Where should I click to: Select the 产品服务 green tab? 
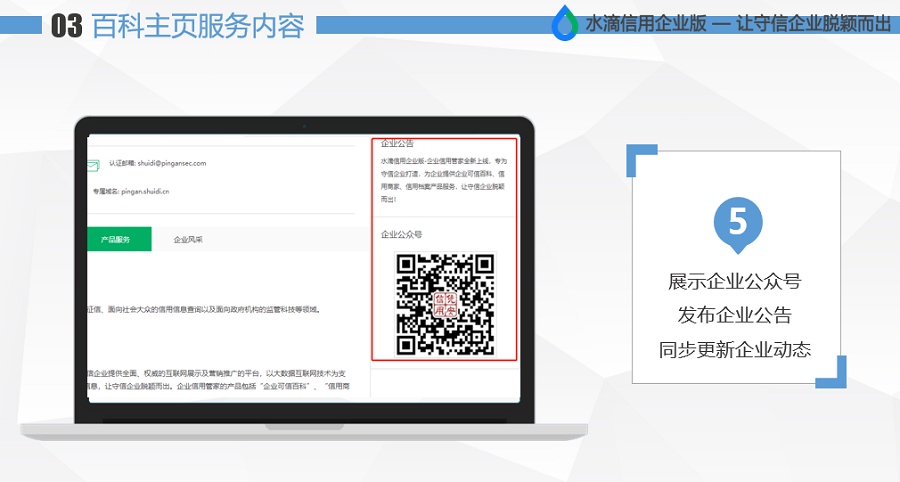(119, 239)
